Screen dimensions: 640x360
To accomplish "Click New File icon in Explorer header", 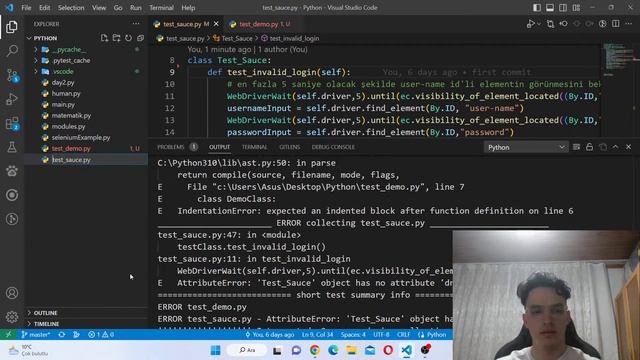I will pos(104,38).
